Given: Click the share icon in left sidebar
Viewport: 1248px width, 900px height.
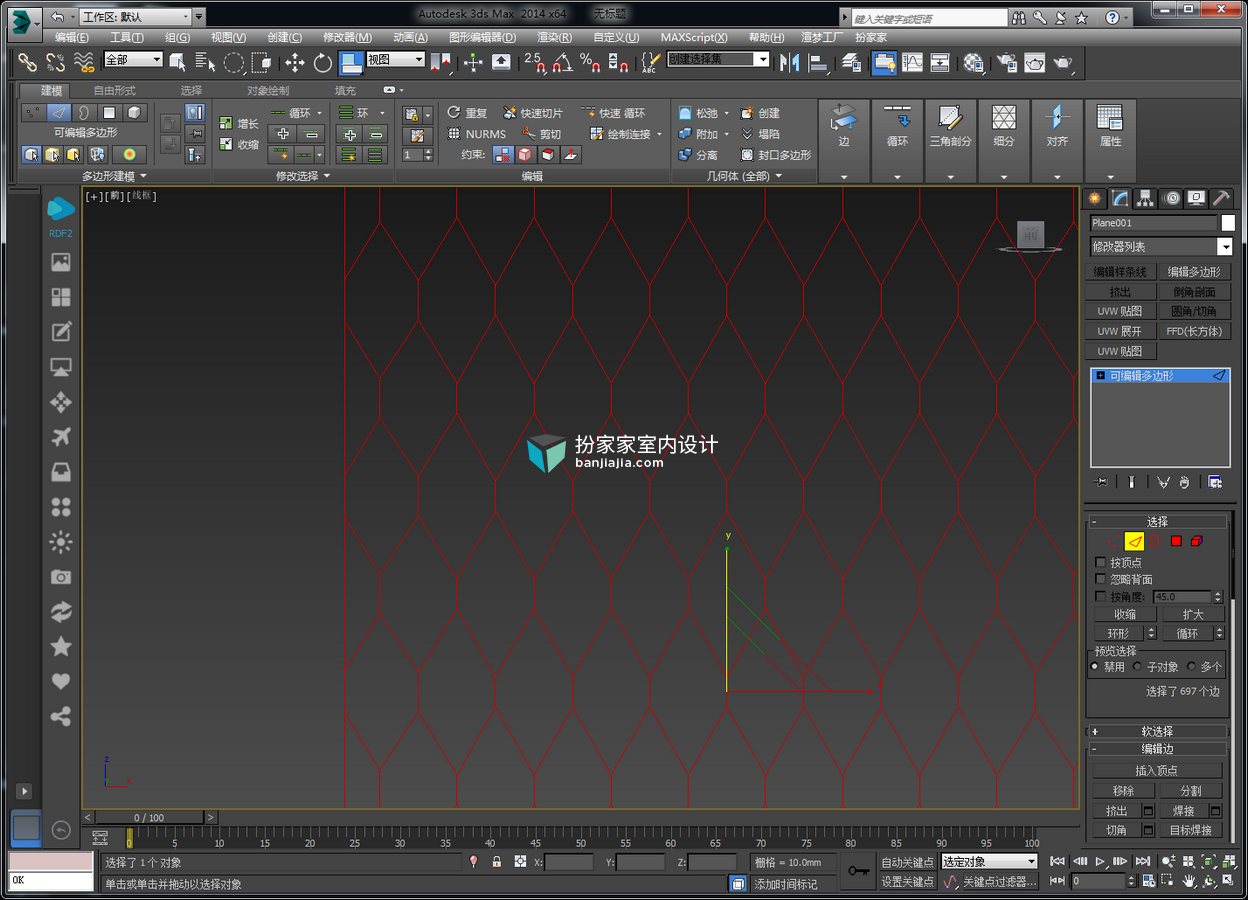Looking at the screenshot, I should (x=61, y=716).
